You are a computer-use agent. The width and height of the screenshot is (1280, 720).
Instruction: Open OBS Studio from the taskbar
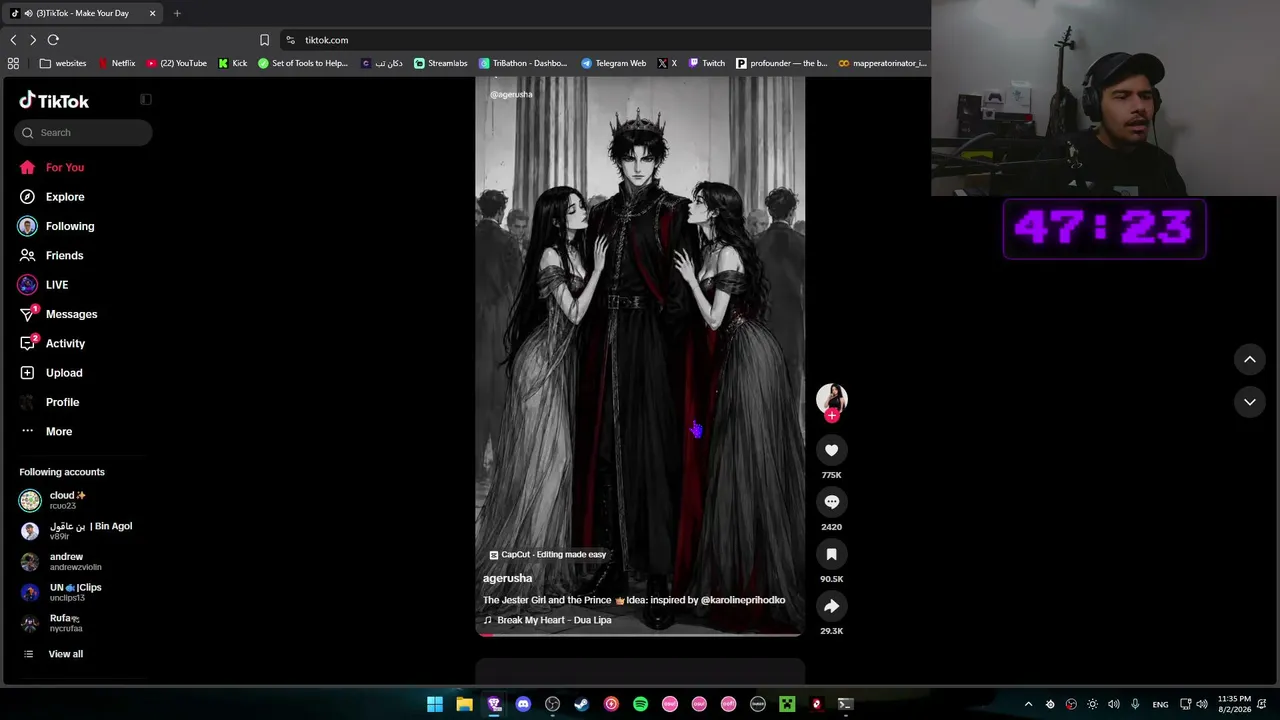[552, 704]
